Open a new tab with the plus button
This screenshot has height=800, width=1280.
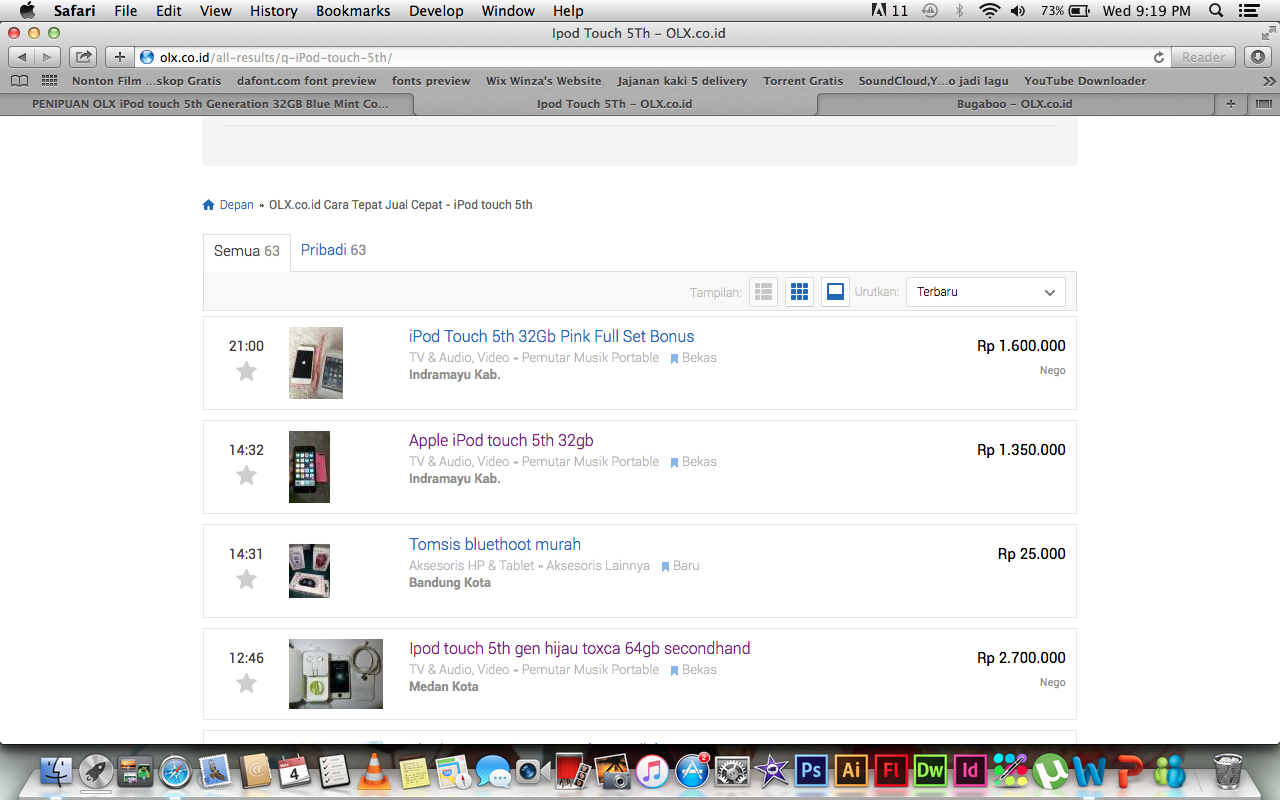coord(1231,104)
